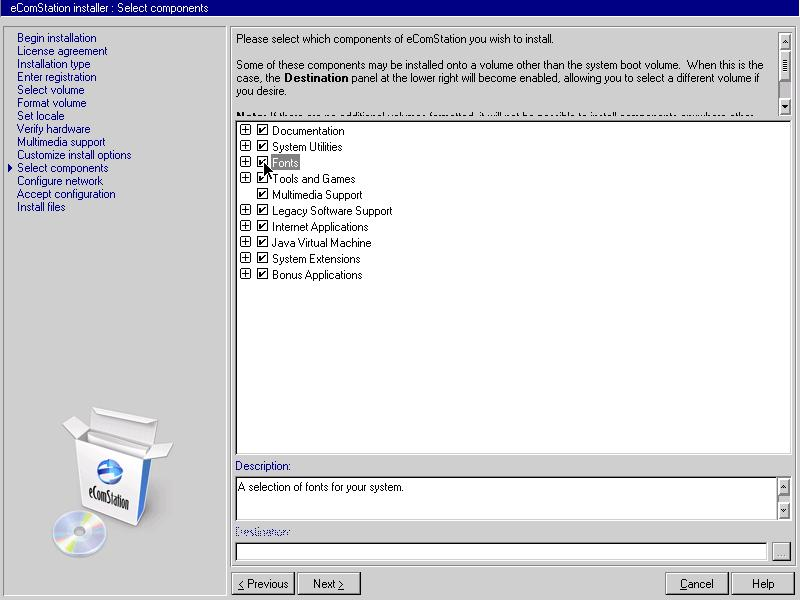Open the Accept configuration step

point(66,194)
